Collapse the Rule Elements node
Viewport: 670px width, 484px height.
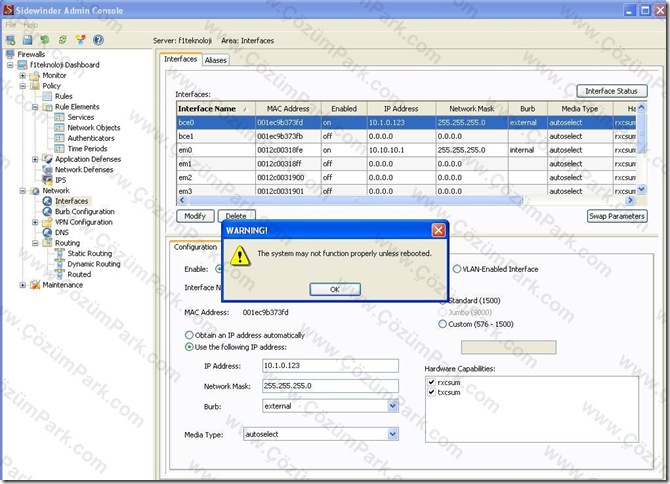[35, 107]
